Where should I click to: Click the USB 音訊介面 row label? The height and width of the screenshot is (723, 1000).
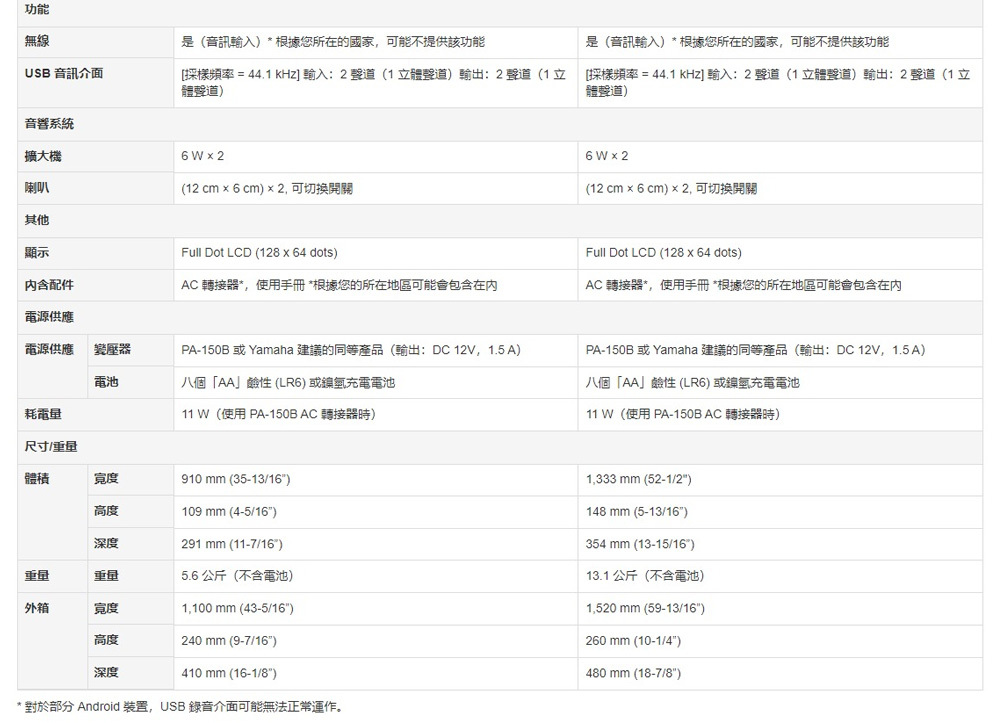[x=64, y=74]
